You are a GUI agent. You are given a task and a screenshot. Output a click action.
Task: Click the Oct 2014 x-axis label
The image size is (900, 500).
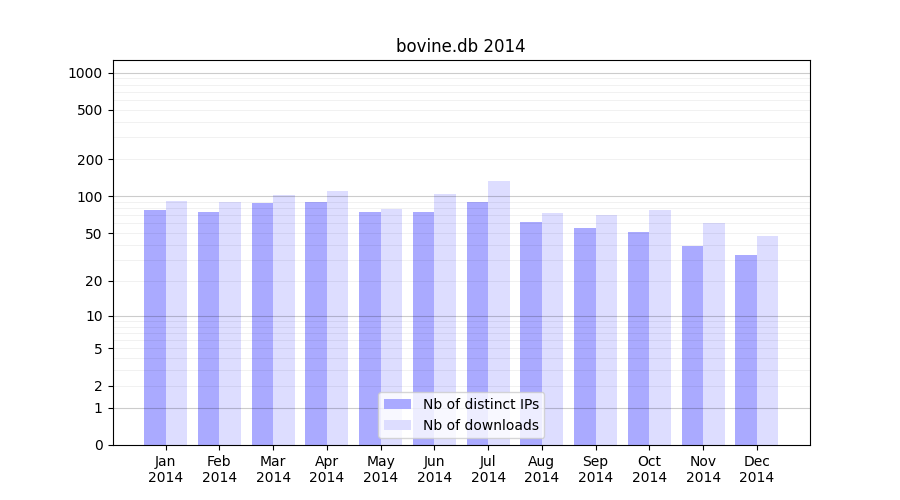[649, 469]
